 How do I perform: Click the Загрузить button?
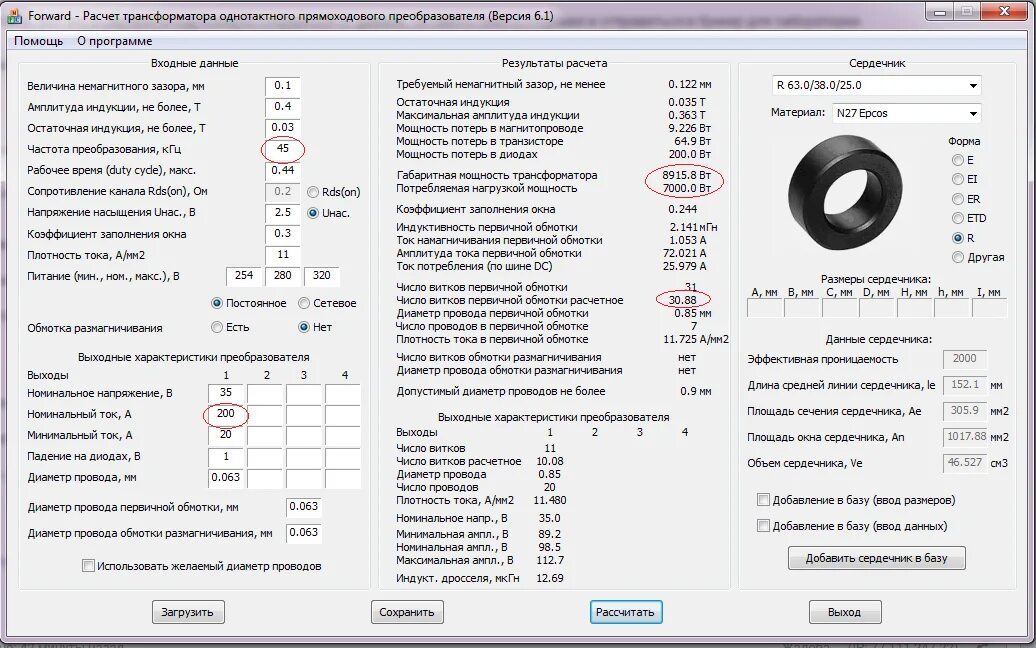click(x=188, y=612)
